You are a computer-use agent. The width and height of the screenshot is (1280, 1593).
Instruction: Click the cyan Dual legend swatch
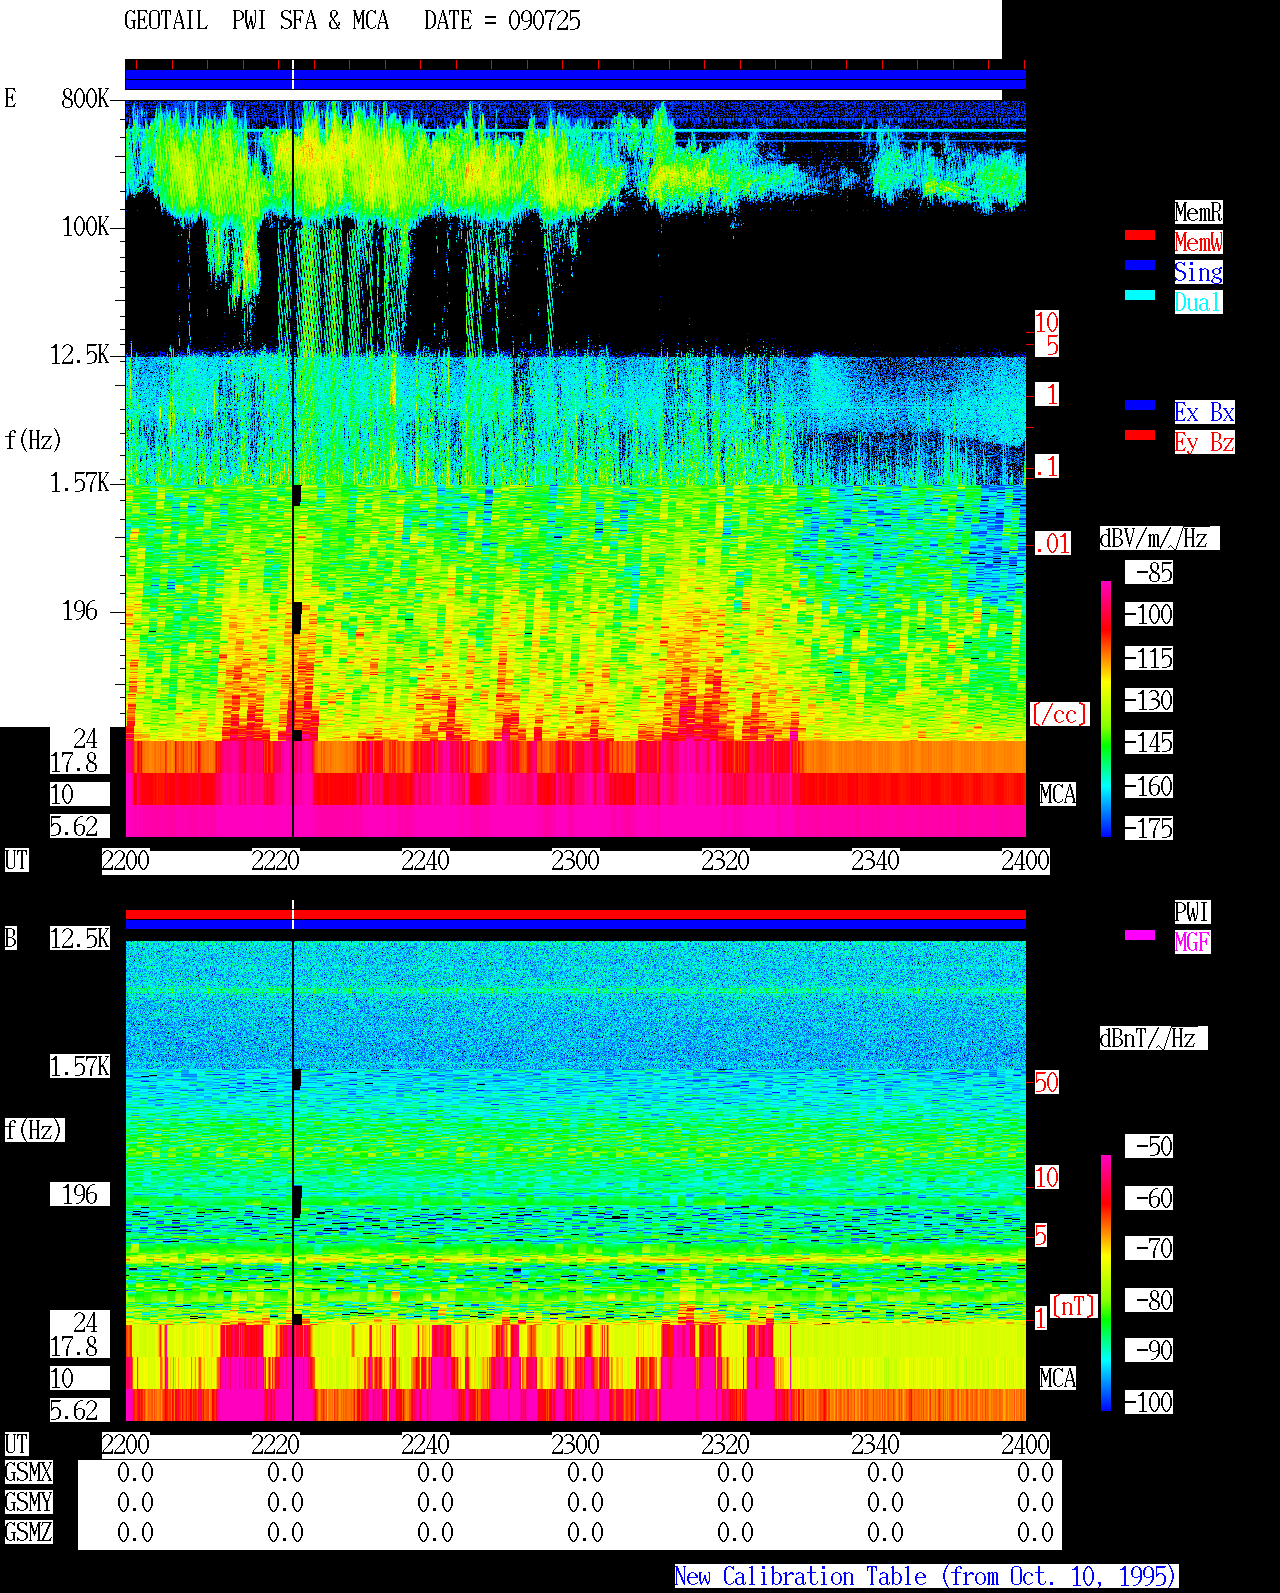coord(1140,295)
